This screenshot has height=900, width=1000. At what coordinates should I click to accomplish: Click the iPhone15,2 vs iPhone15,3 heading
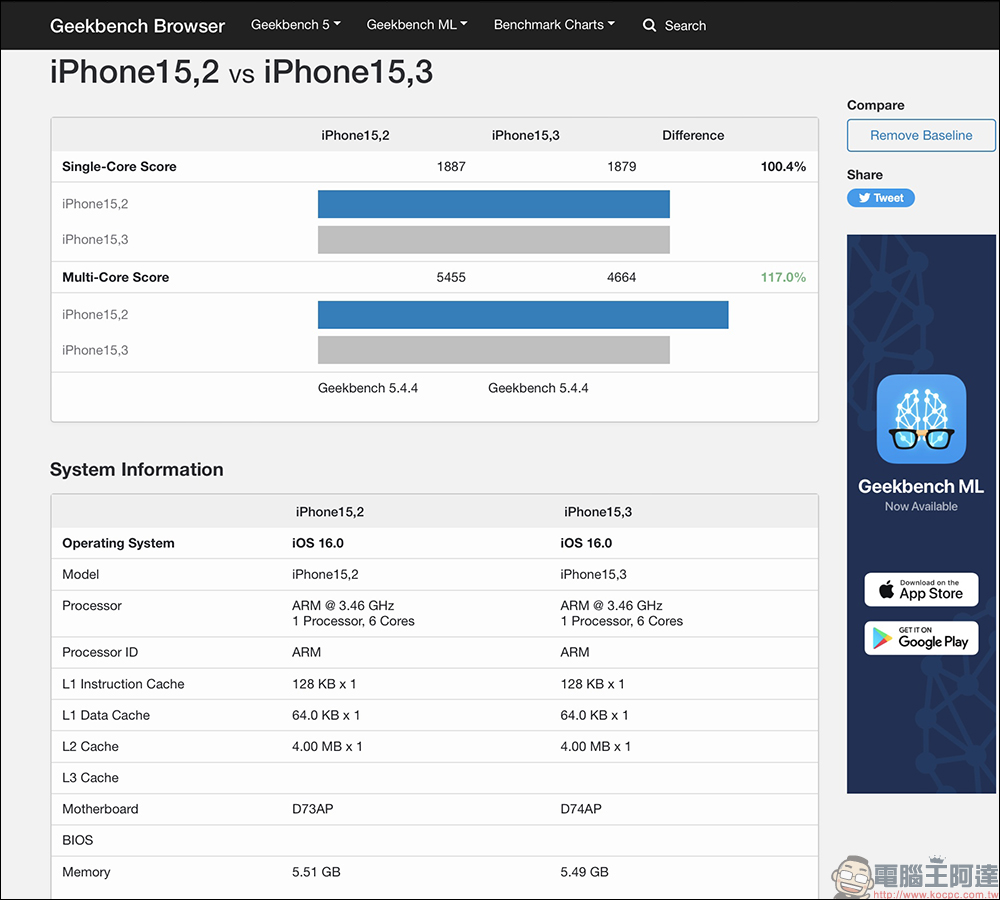(241, 73)
